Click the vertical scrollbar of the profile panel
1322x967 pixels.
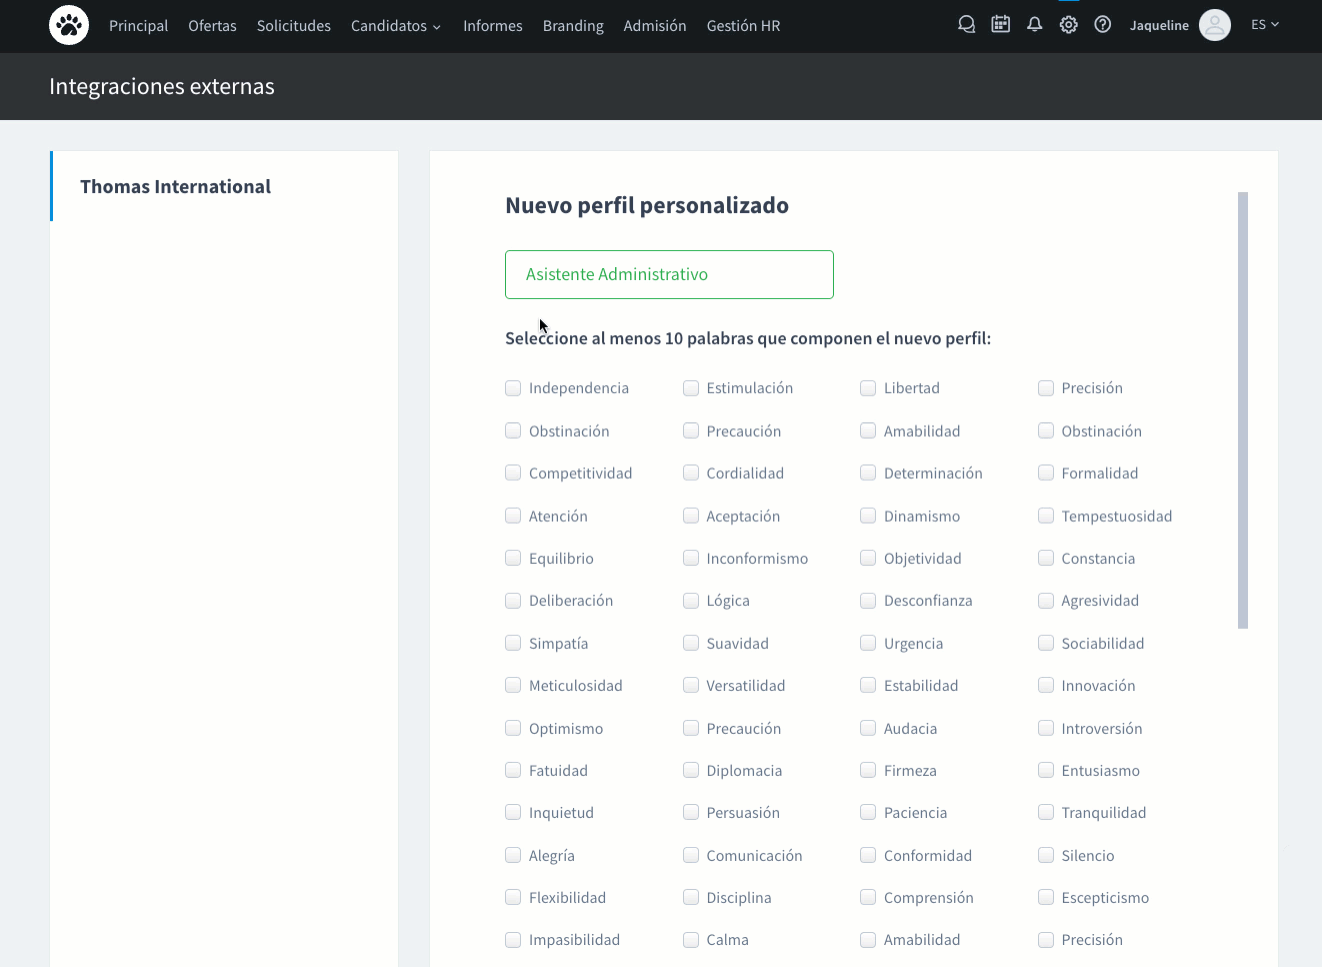(1243, 410)
